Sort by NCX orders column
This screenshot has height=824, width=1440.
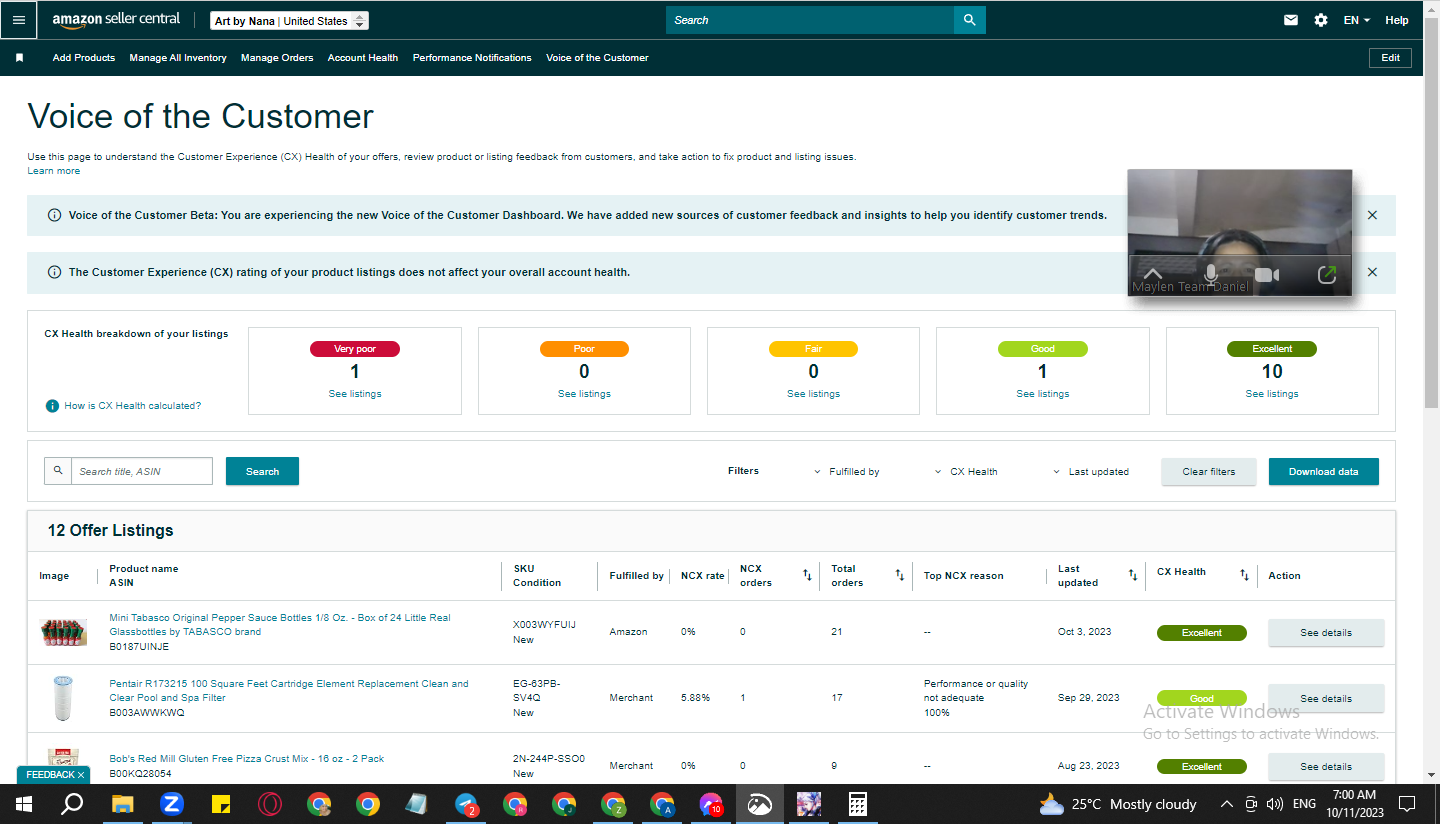point(807,575)
